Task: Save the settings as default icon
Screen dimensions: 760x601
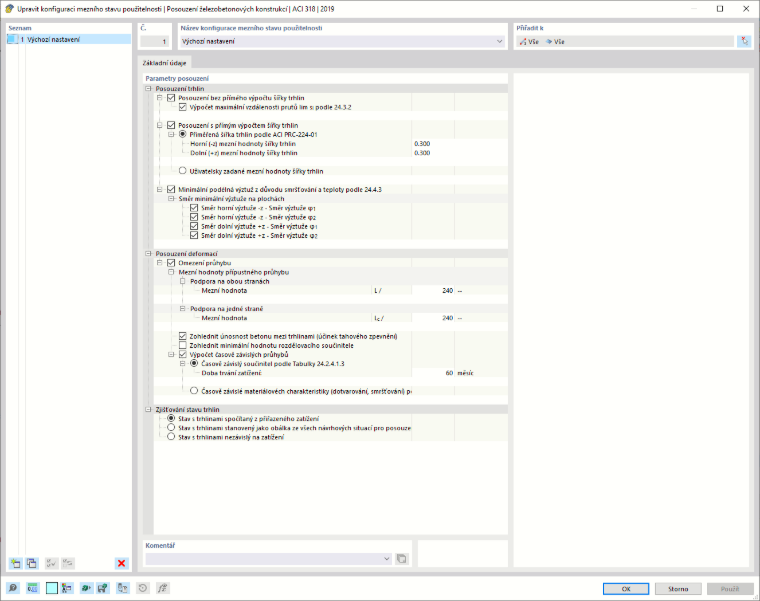Action: [102, 588]
